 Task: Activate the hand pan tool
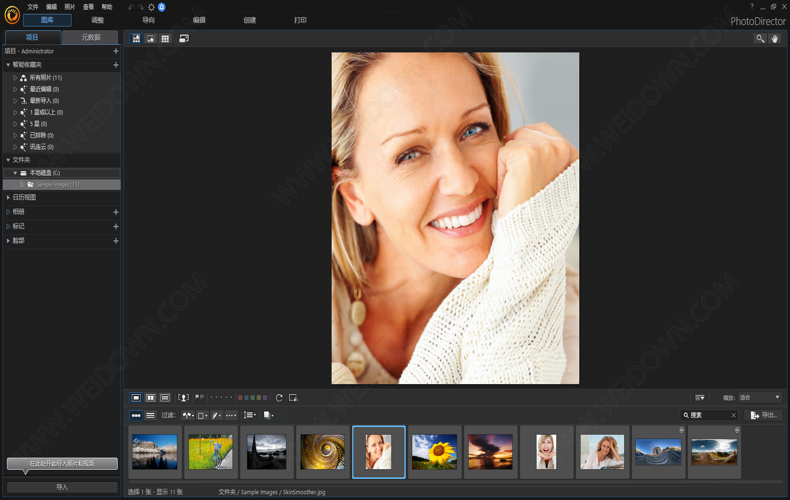coord(774,38)
